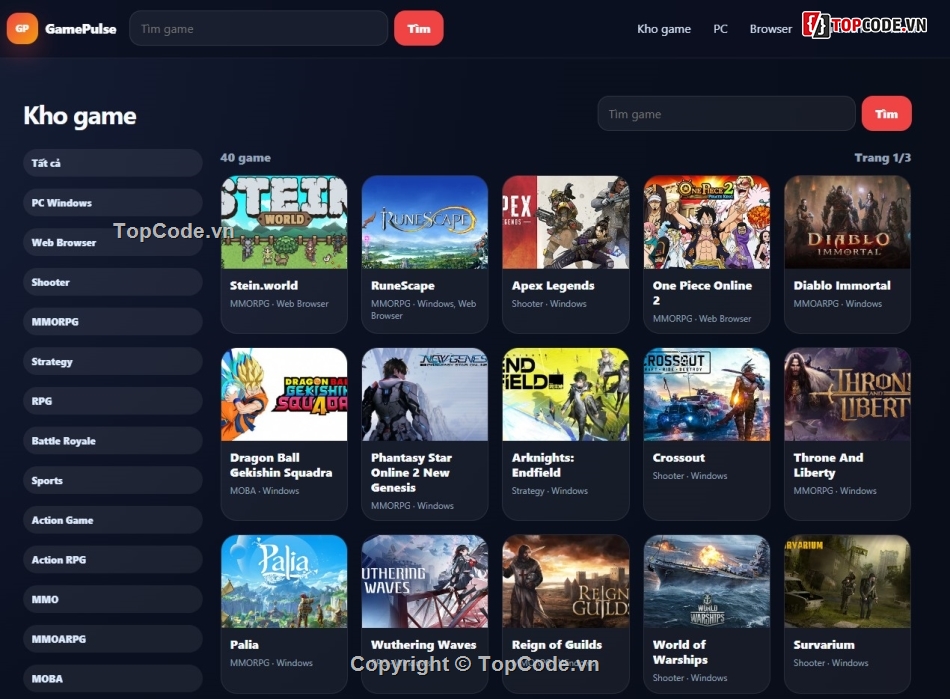Viewport: 950px width, 699px height.
Task: Focus the header Tìm game search field
Action: (x=258, y=28)
